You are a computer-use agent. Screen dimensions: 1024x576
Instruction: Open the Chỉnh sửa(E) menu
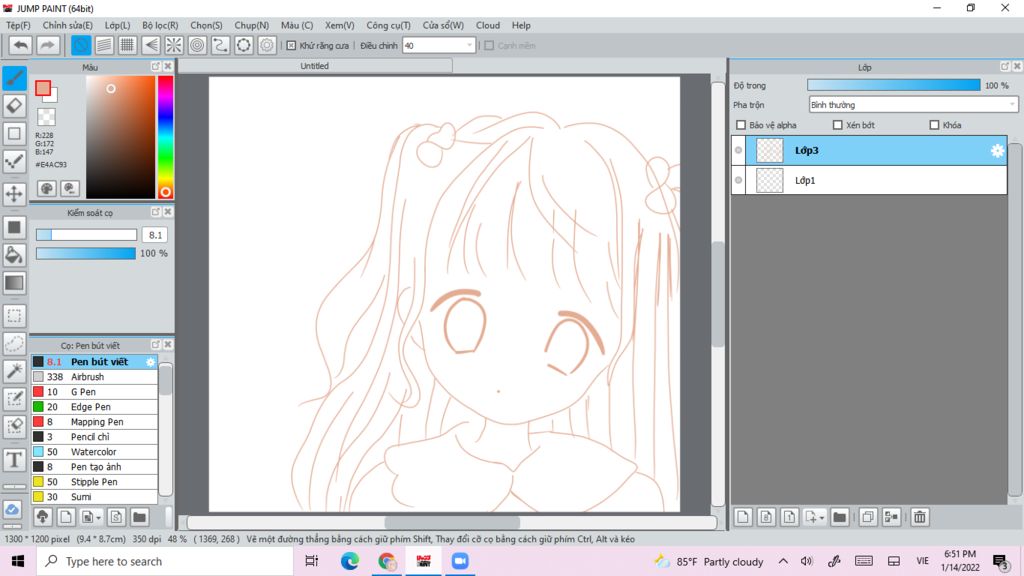67,25
